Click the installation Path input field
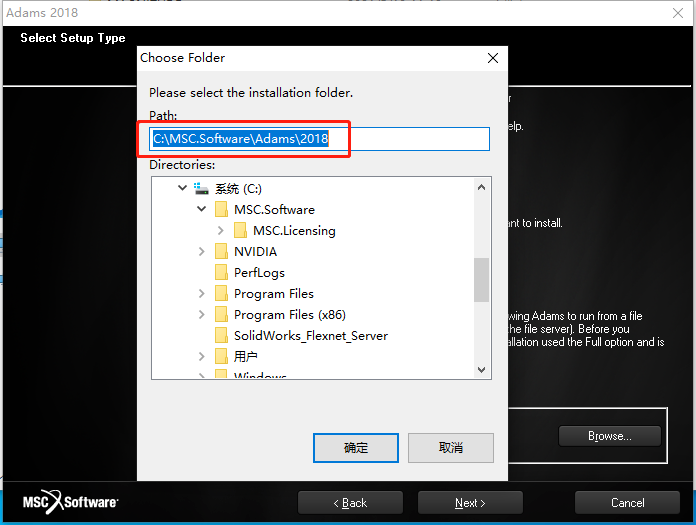Image resolution: width=696 pixels, height=525 pixels. [320, 139]
